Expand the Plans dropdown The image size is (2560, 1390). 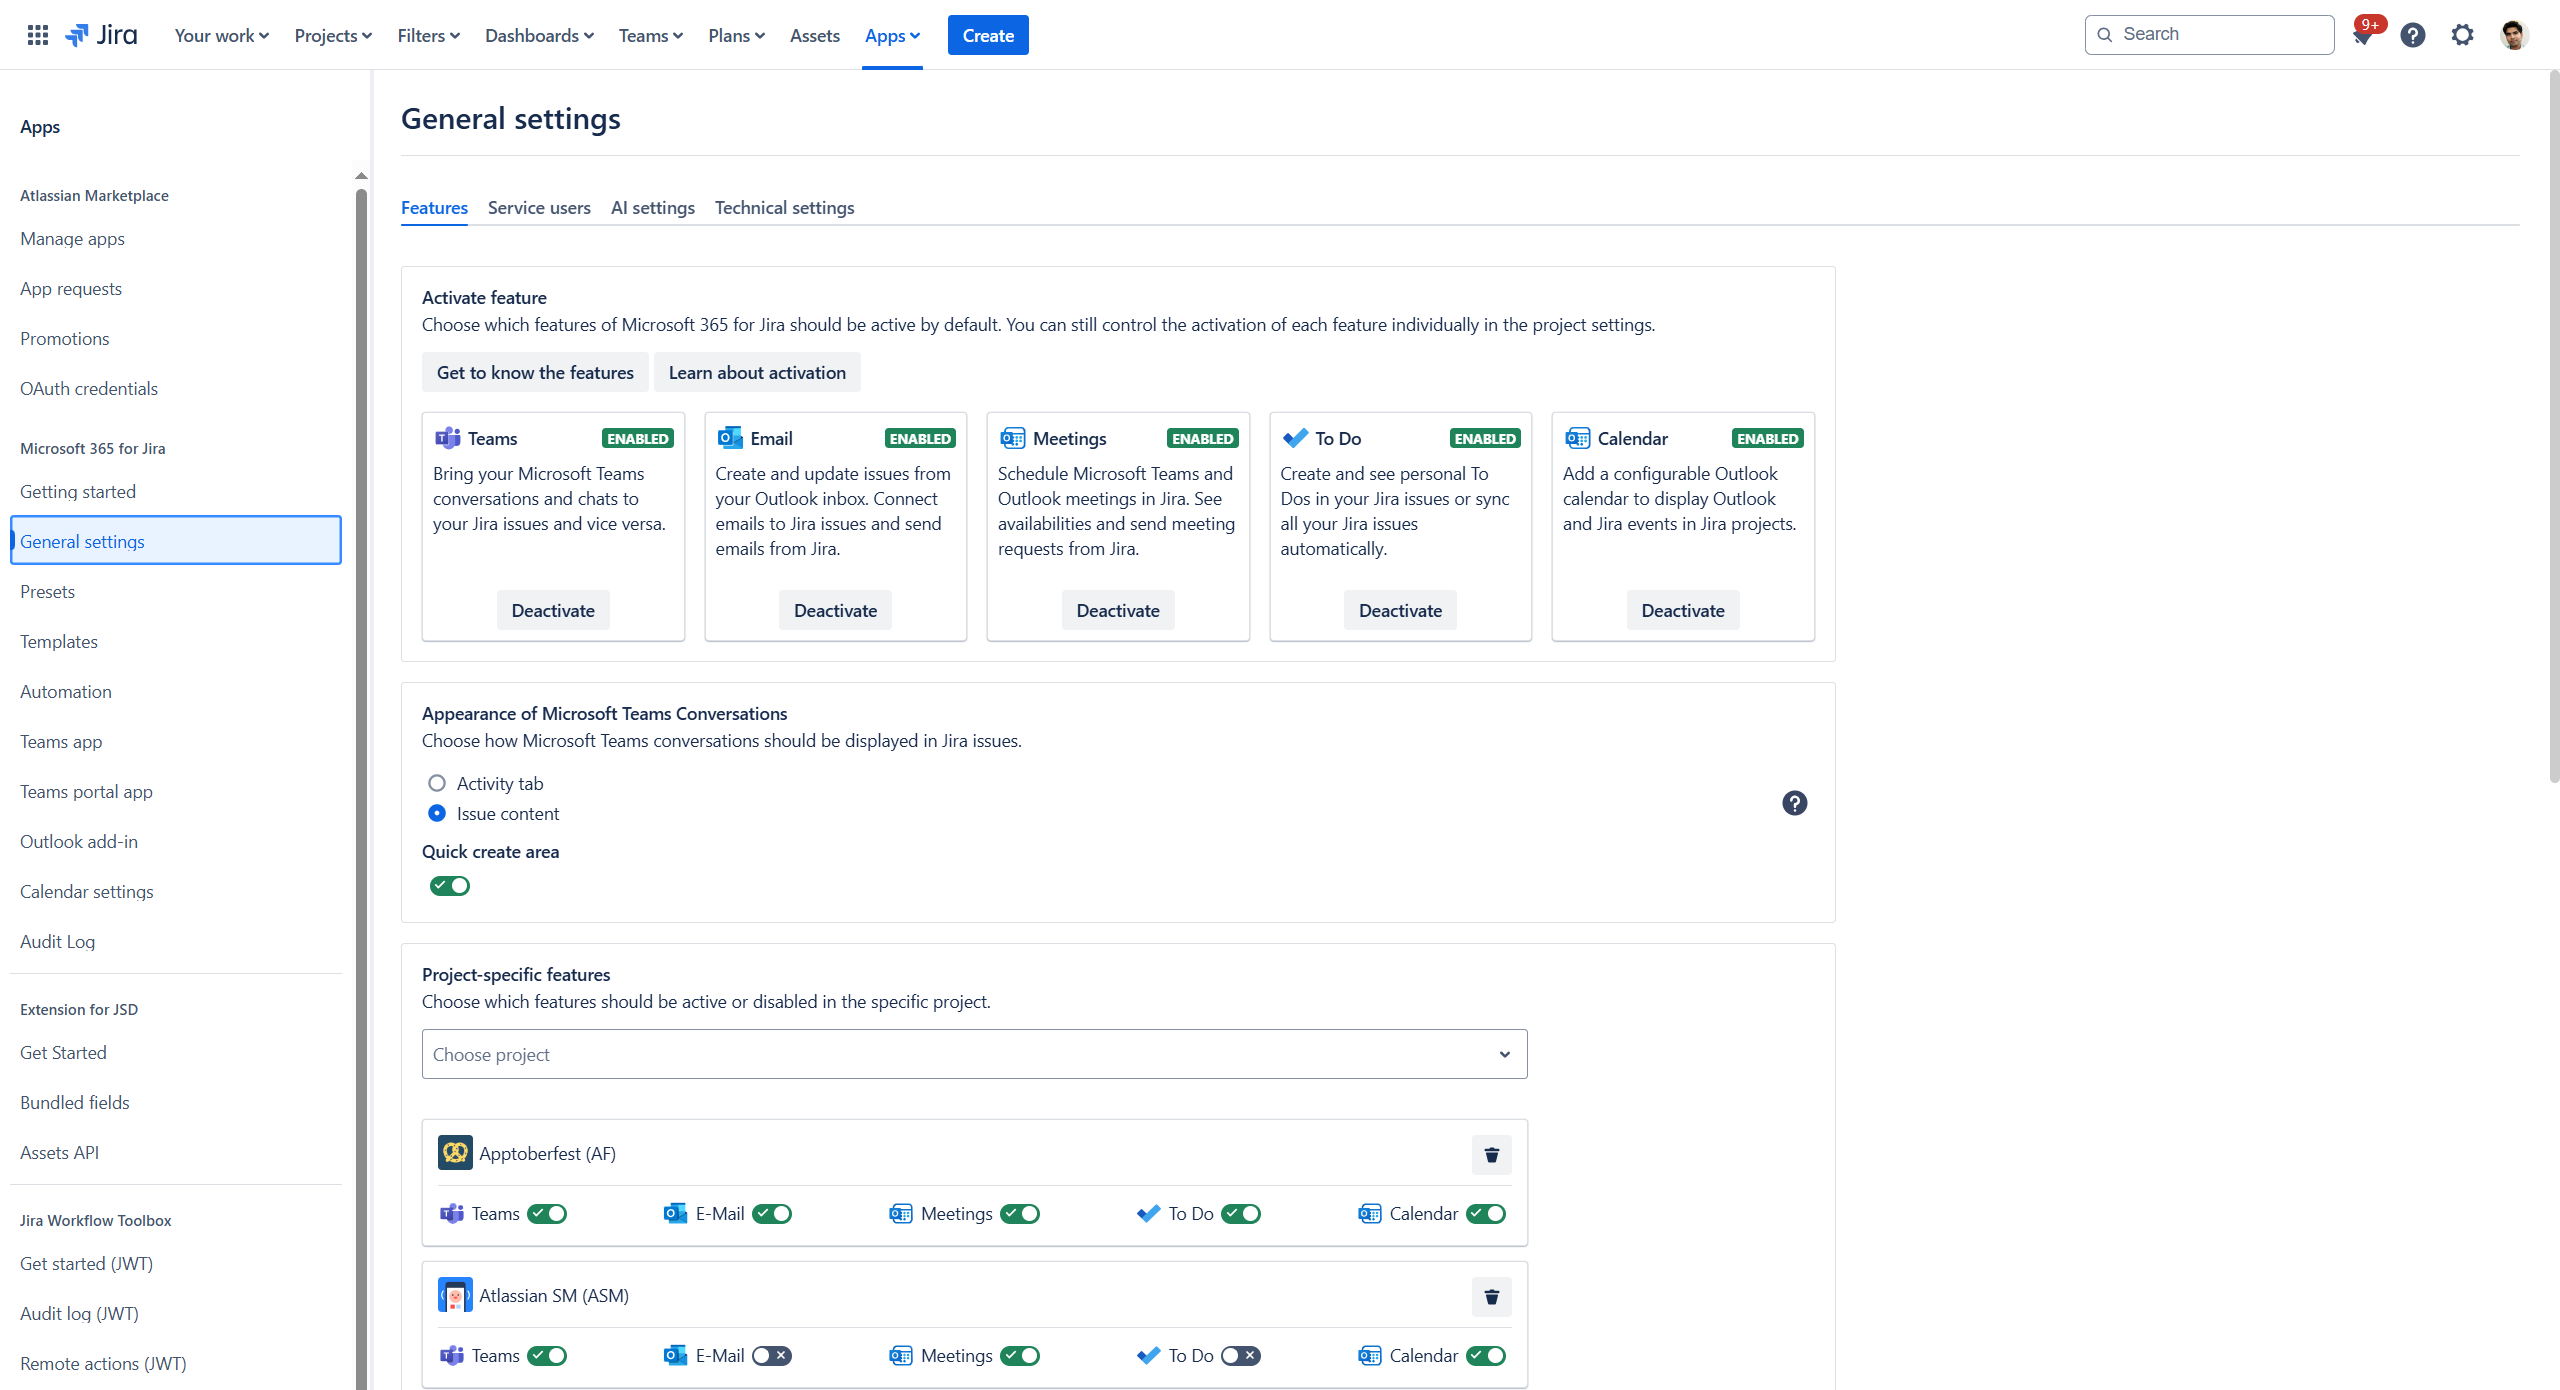(x=736, y=36)
